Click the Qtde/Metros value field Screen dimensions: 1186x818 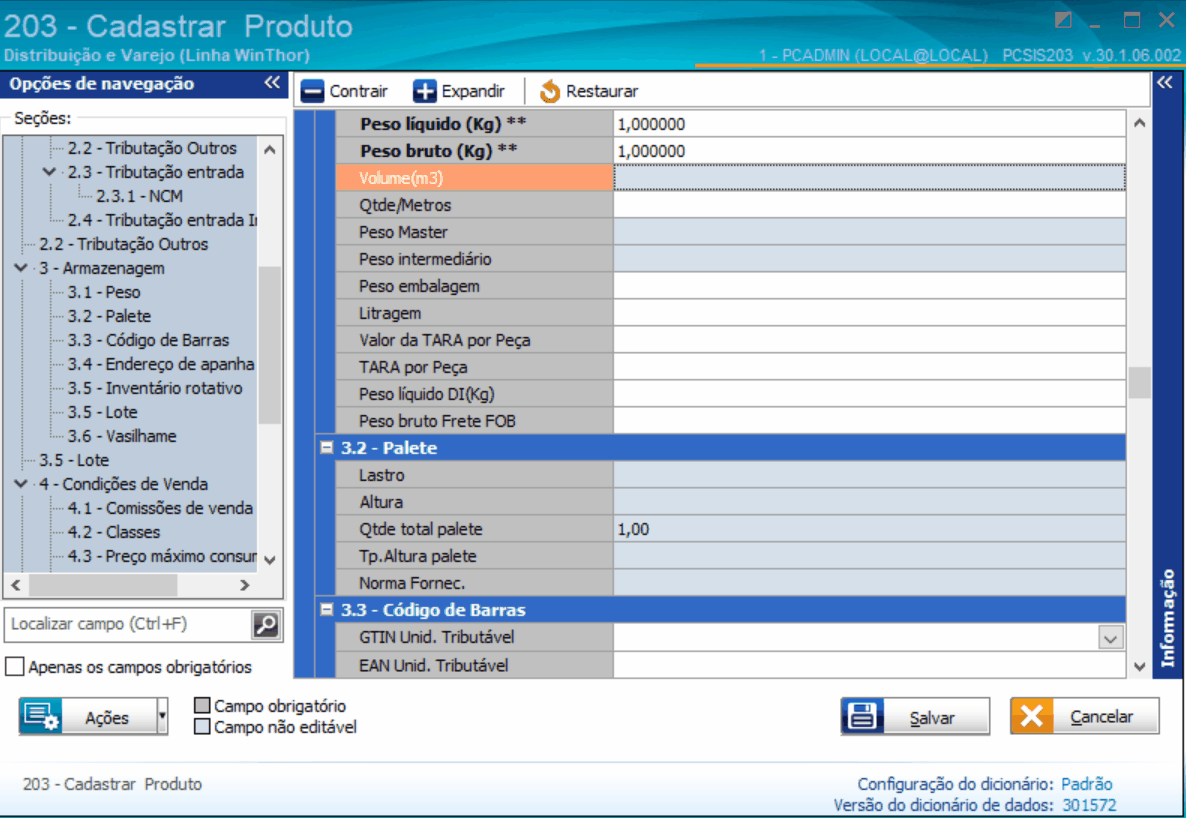coord(869,205)
